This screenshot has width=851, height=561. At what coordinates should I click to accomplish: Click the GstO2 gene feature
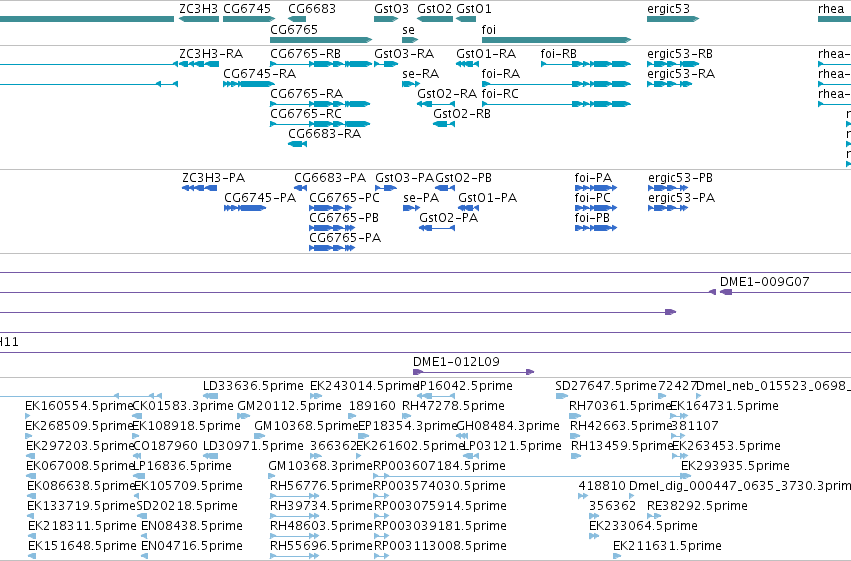tap(435, 19)
